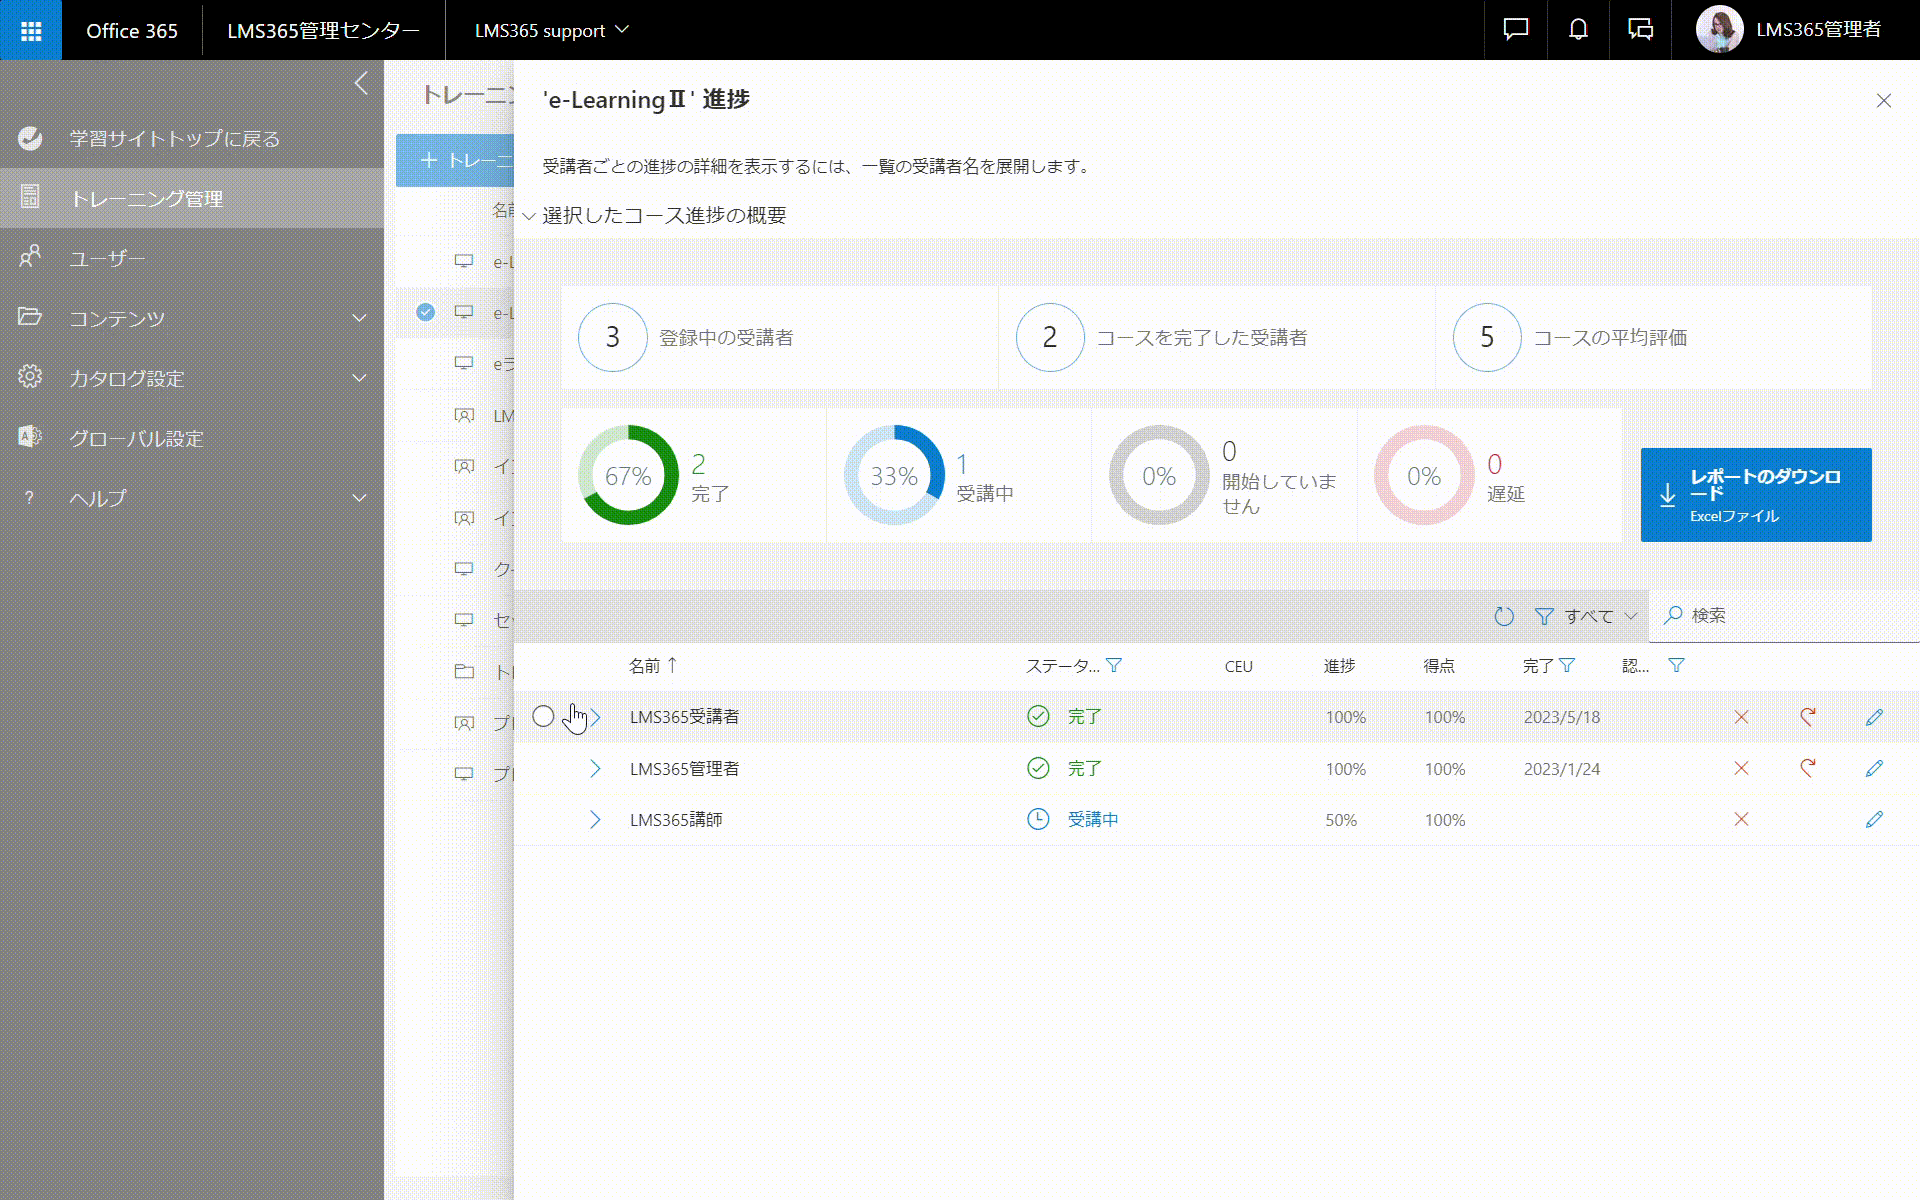Click the 0% 開始していません donut chart
This screenshot has width=1920, height=1200.
coord(1159,475)
